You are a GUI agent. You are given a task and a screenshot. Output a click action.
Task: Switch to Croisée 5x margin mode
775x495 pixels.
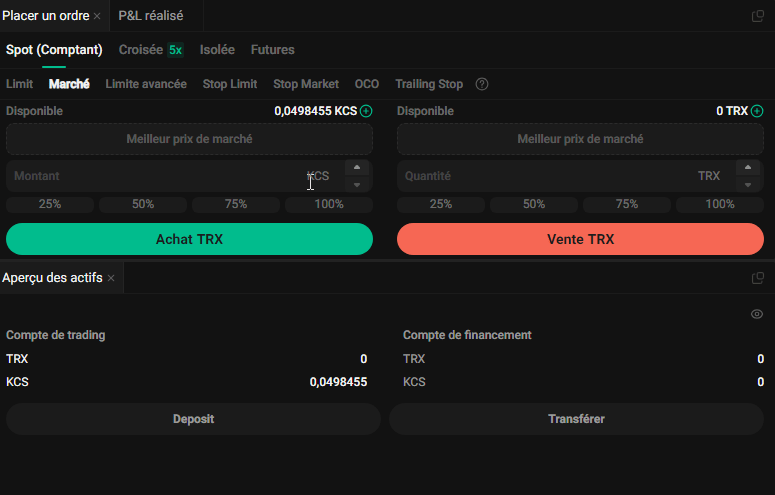tap(151, 50)
